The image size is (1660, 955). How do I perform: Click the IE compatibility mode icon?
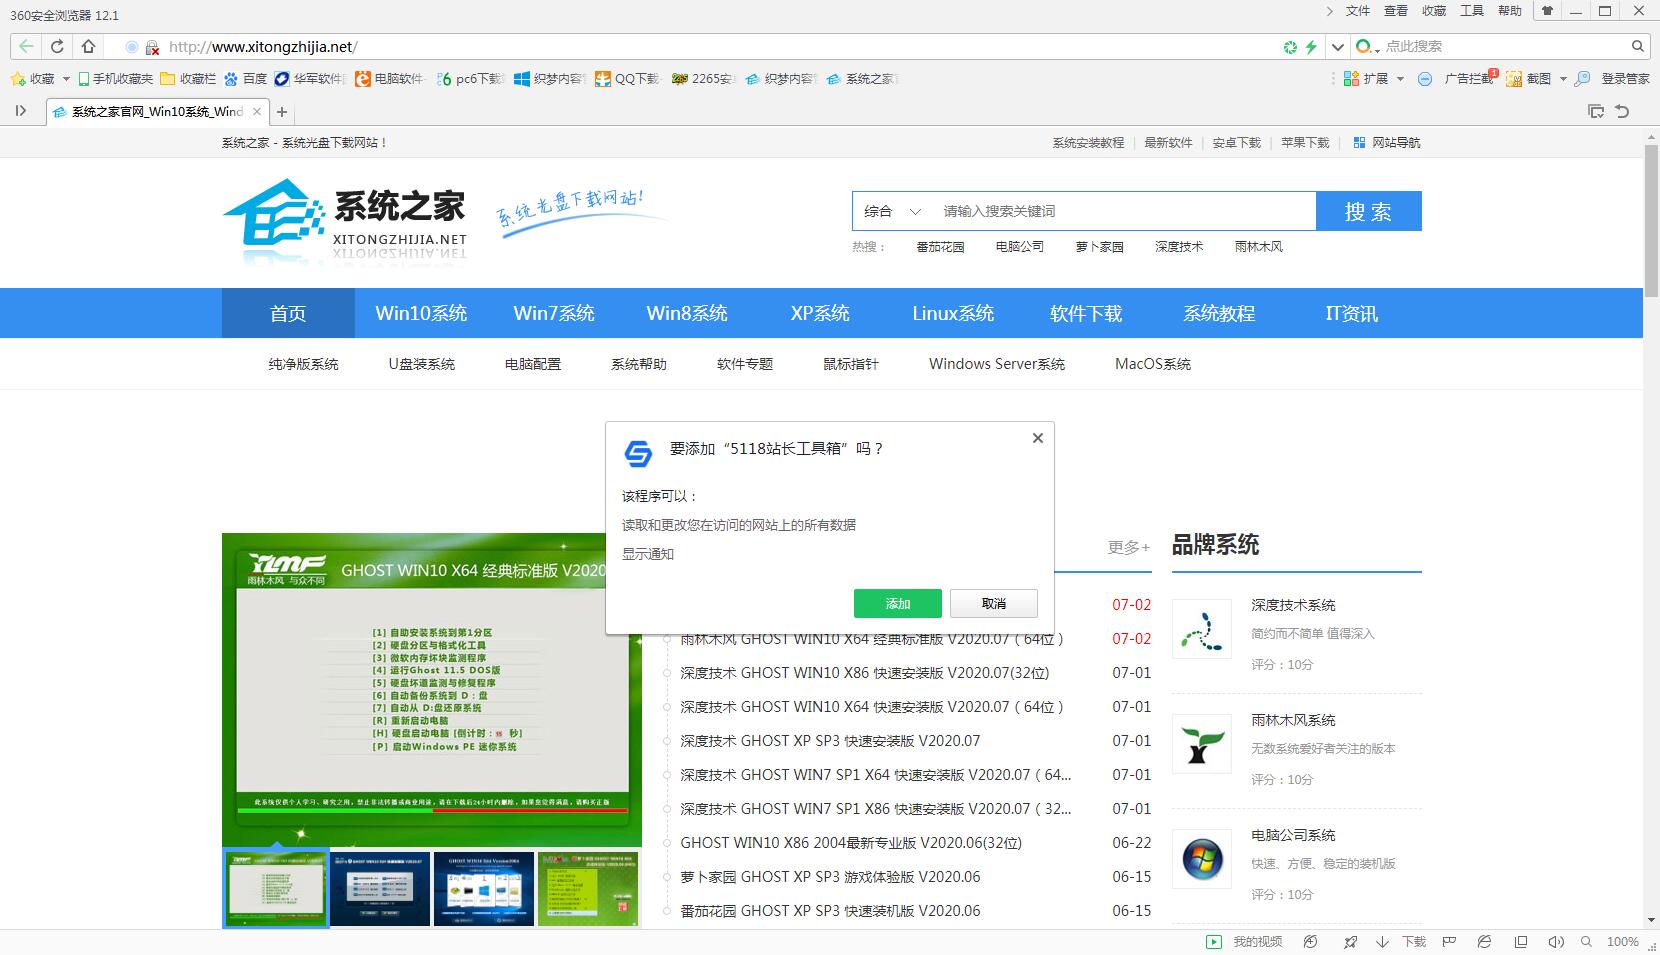(x=1483, y=941)
